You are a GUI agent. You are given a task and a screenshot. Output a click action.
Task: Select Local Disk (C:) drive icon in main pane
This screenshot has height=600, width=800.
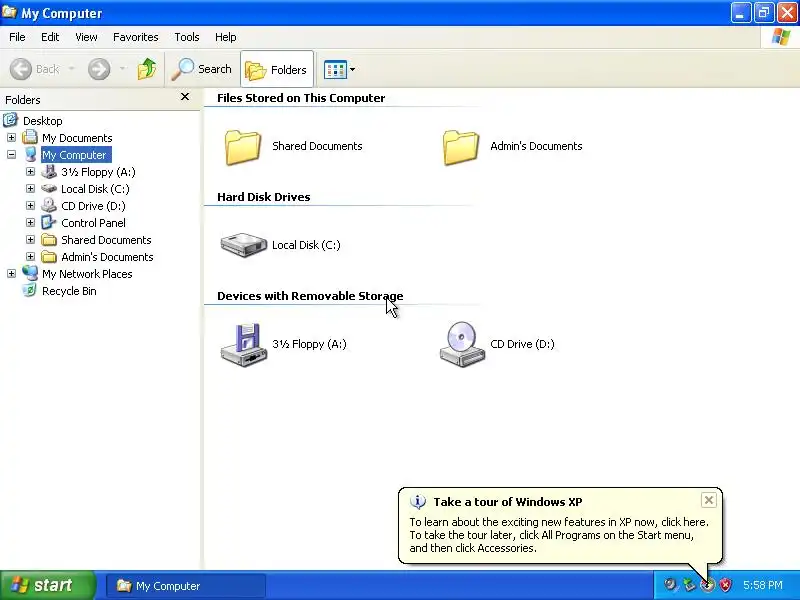(244, 245)
